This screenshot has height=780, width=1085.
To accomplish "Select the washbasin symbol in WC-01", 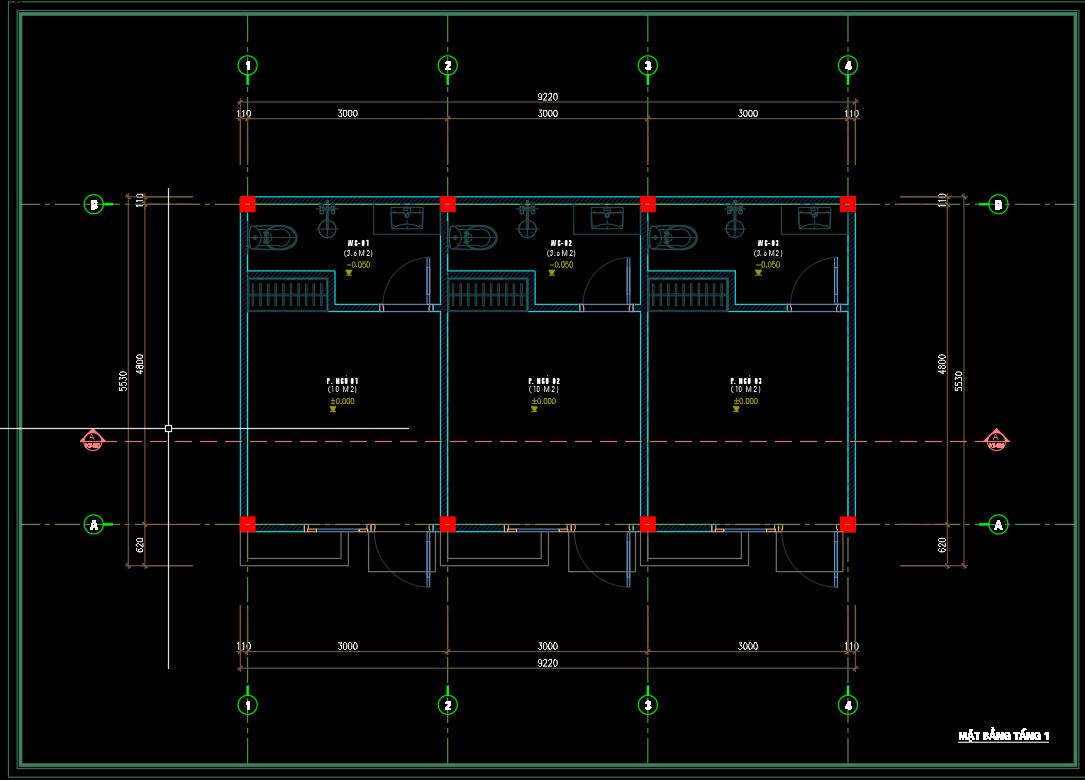I will (x=407, y=218).
